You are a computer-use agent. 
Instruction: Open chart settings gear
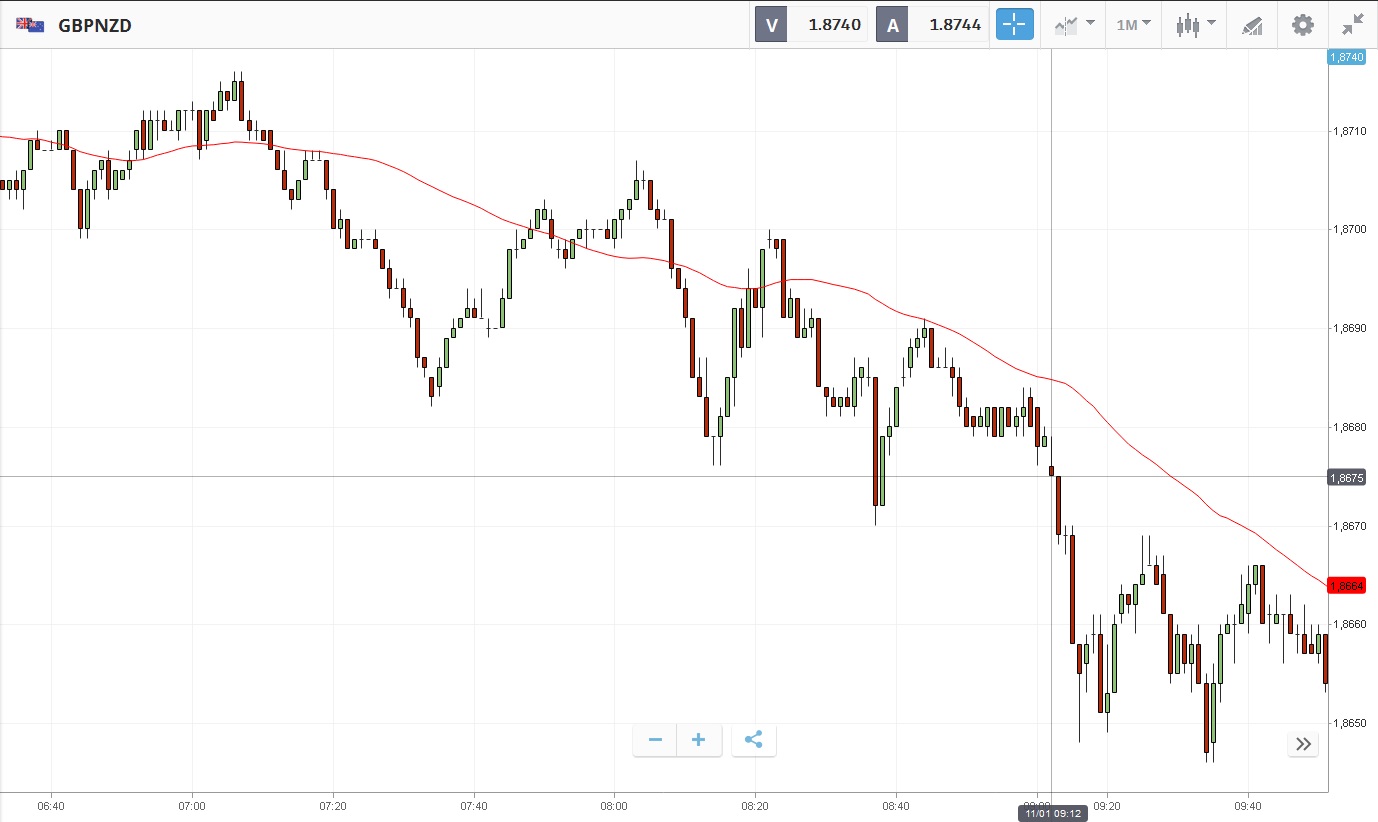coord(1302,25)
